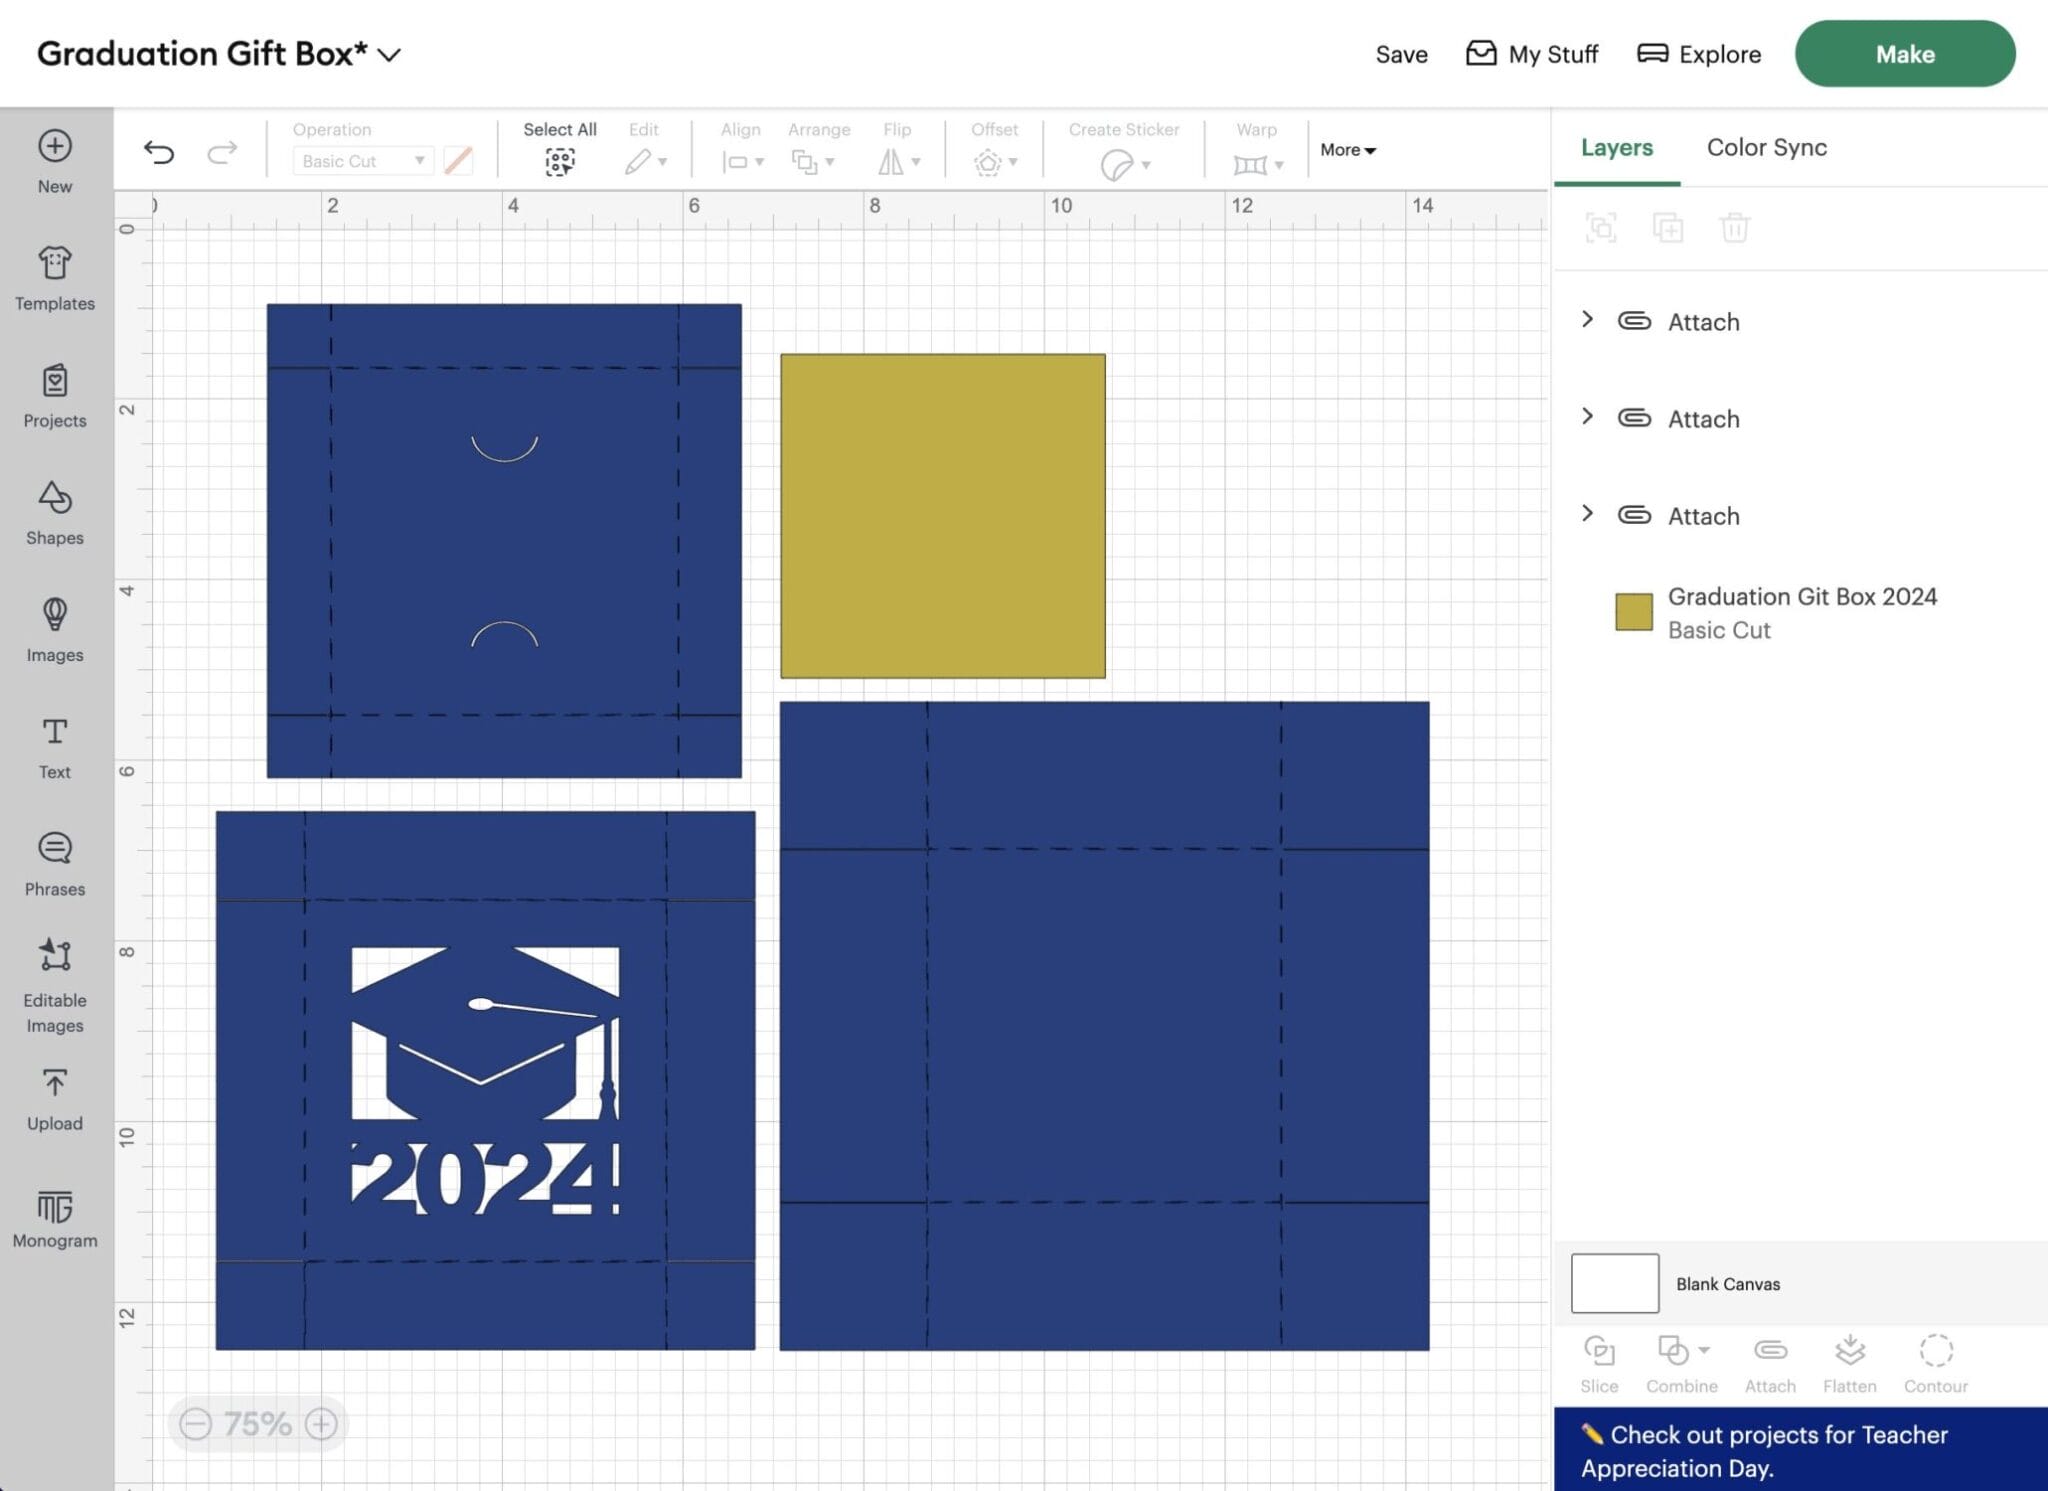Open the Phrases panel
Image resolution: width=2048 pixels, height=1491 pixels.
coord(55,864)
